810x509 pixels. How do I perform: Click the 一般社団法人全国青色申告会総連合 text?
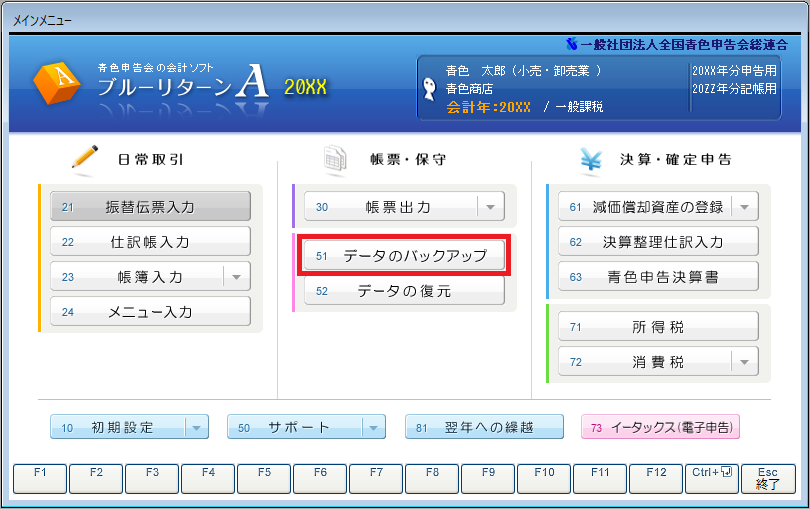(x=684, y=45)
